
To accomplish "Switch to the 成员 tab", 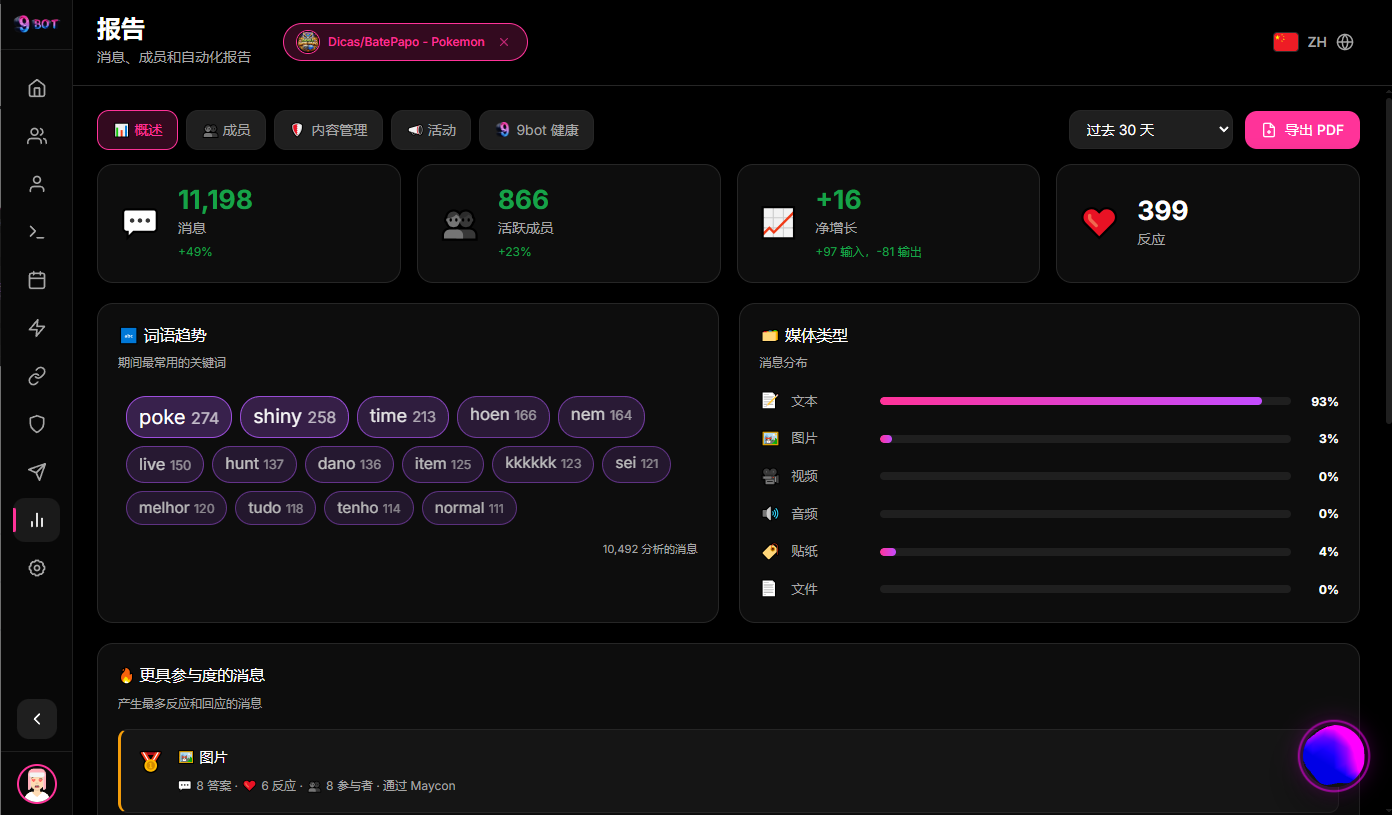I will pos(226,130).
